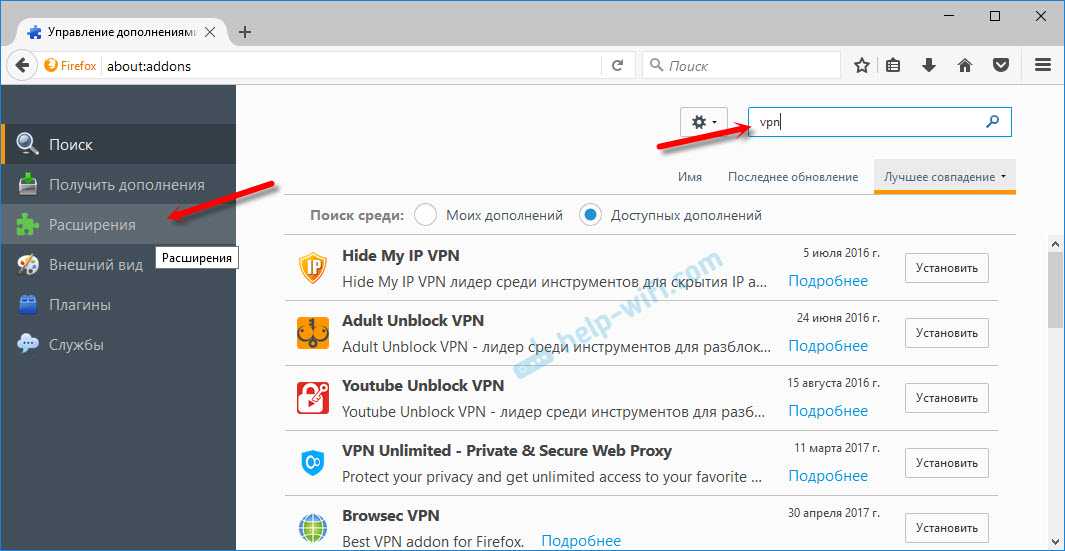
Task: Open the 'Расширения' sidebar section
Action: click(92, 225)
